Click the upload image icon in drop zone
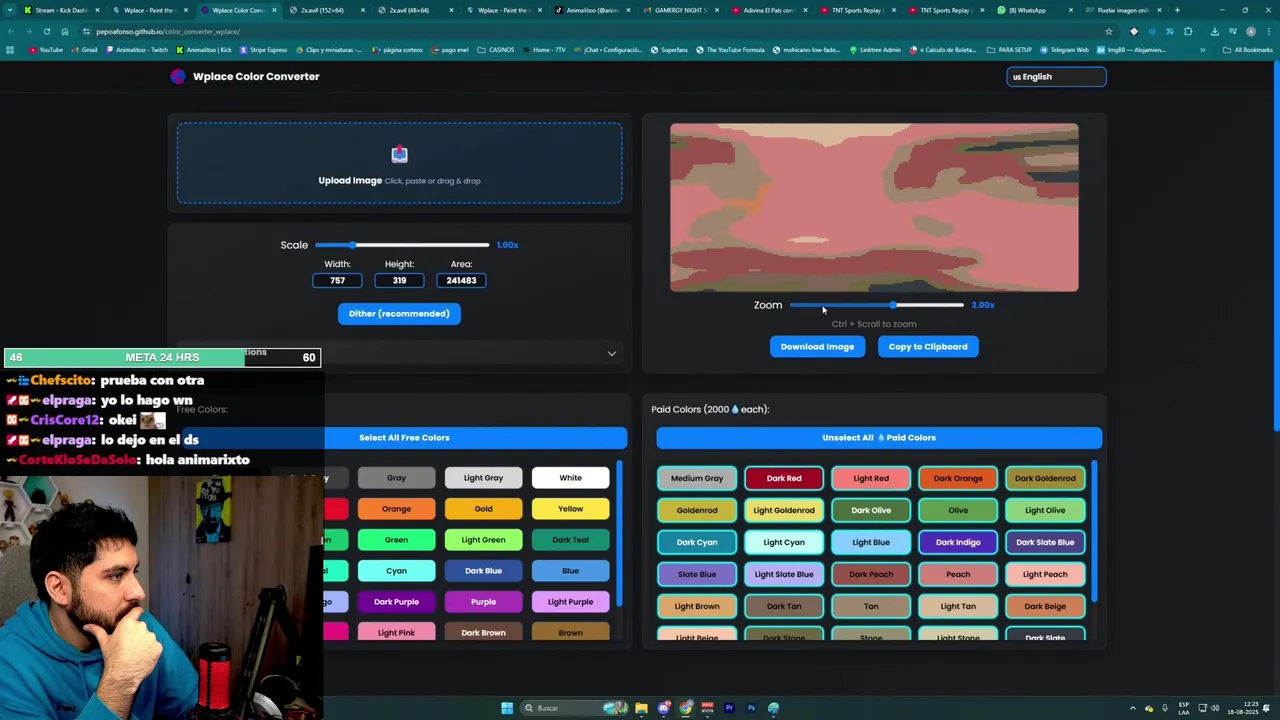1280x720 pixels. (400, 154)
